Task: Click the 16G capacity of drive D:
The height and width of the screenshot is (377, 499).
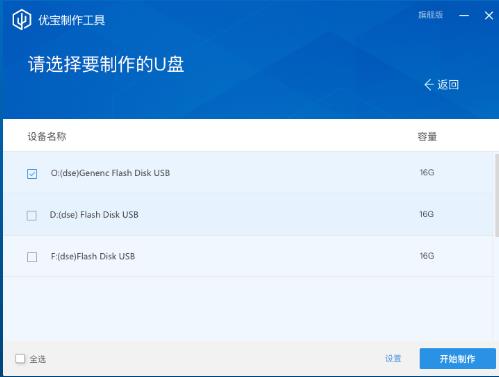Action: pos(427,214)
